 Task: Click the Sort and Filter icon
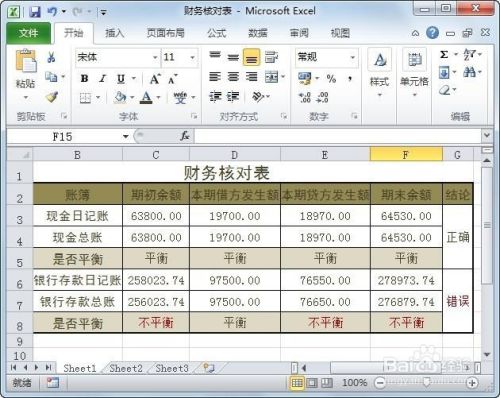click(x=469, y=54)
